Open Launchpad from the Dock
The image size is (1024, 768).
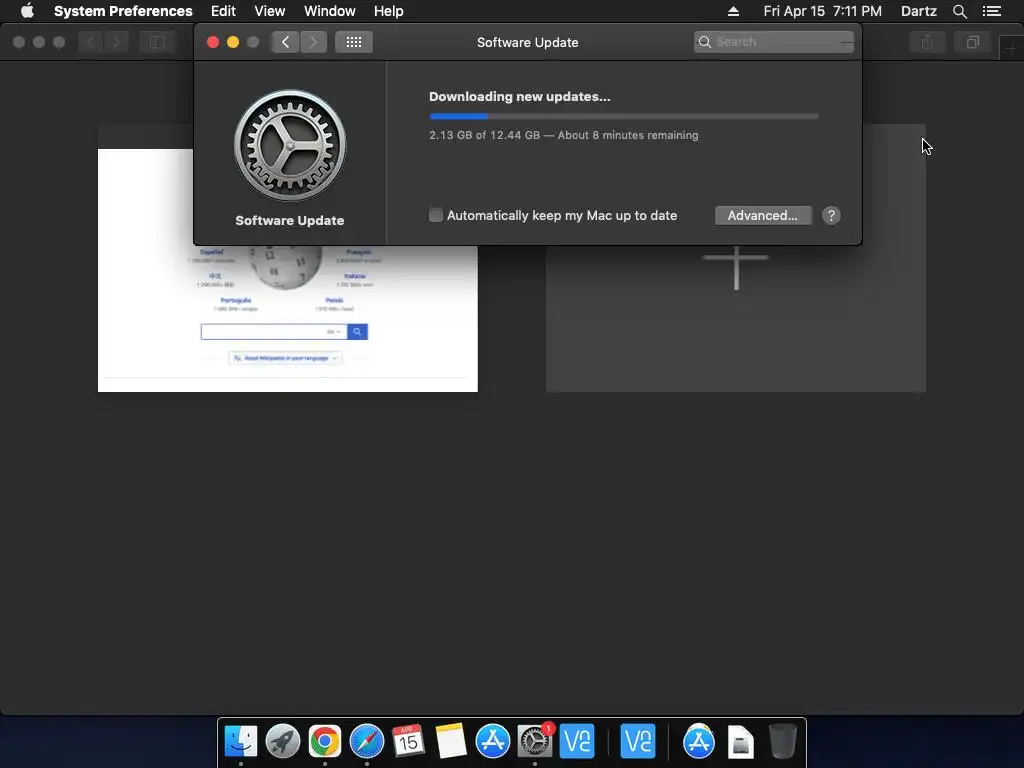coord(283,741)
